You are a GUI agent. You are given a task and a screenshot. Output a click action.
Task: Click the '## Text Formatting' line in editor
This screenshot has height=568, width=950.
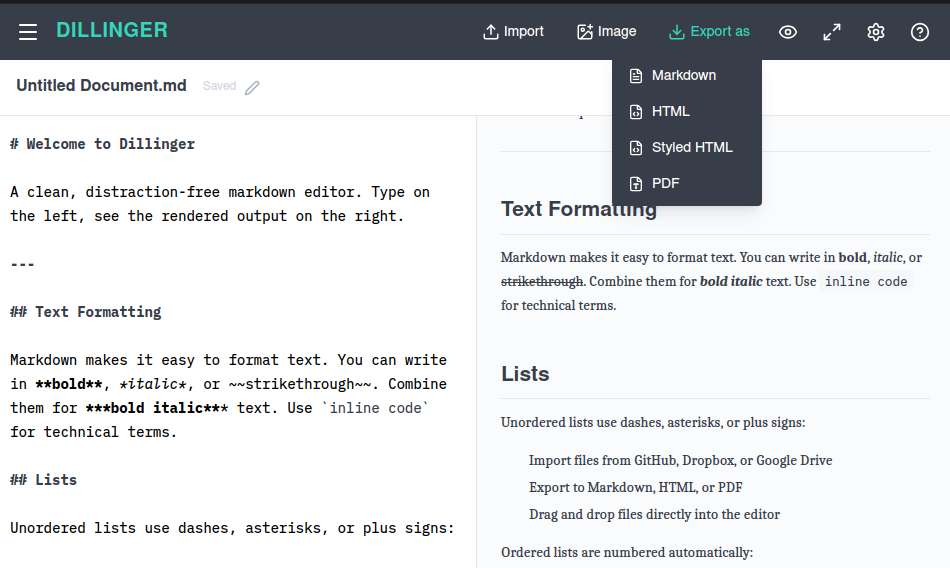coord(85,312)
